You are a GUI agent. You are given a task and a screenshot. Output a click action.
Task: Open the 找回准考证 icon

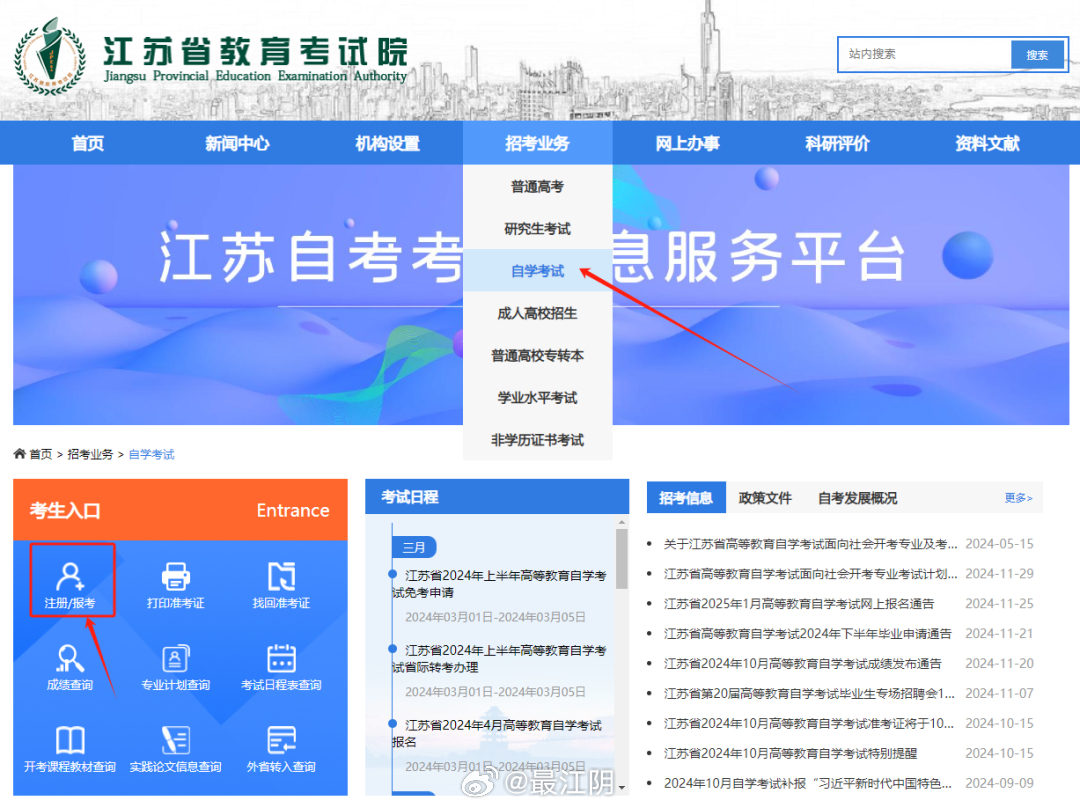[x=281, y=583]
